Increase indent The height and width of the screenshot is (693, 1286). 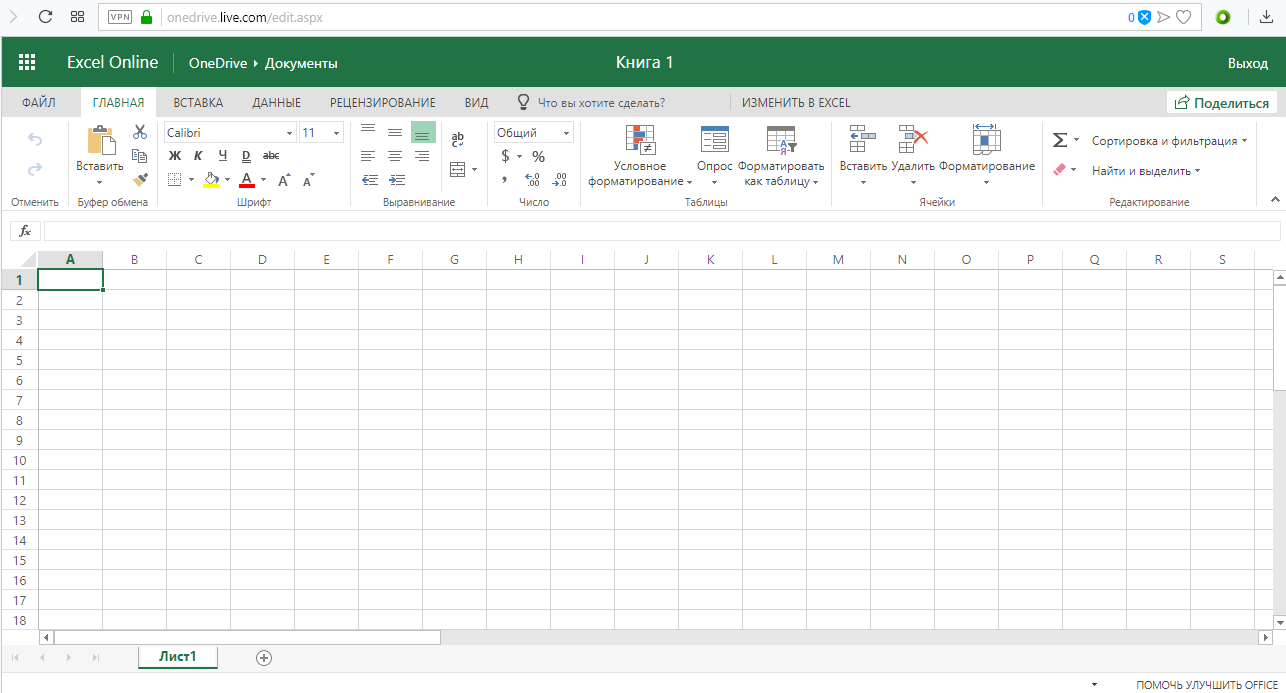click(x=397, y=180)
